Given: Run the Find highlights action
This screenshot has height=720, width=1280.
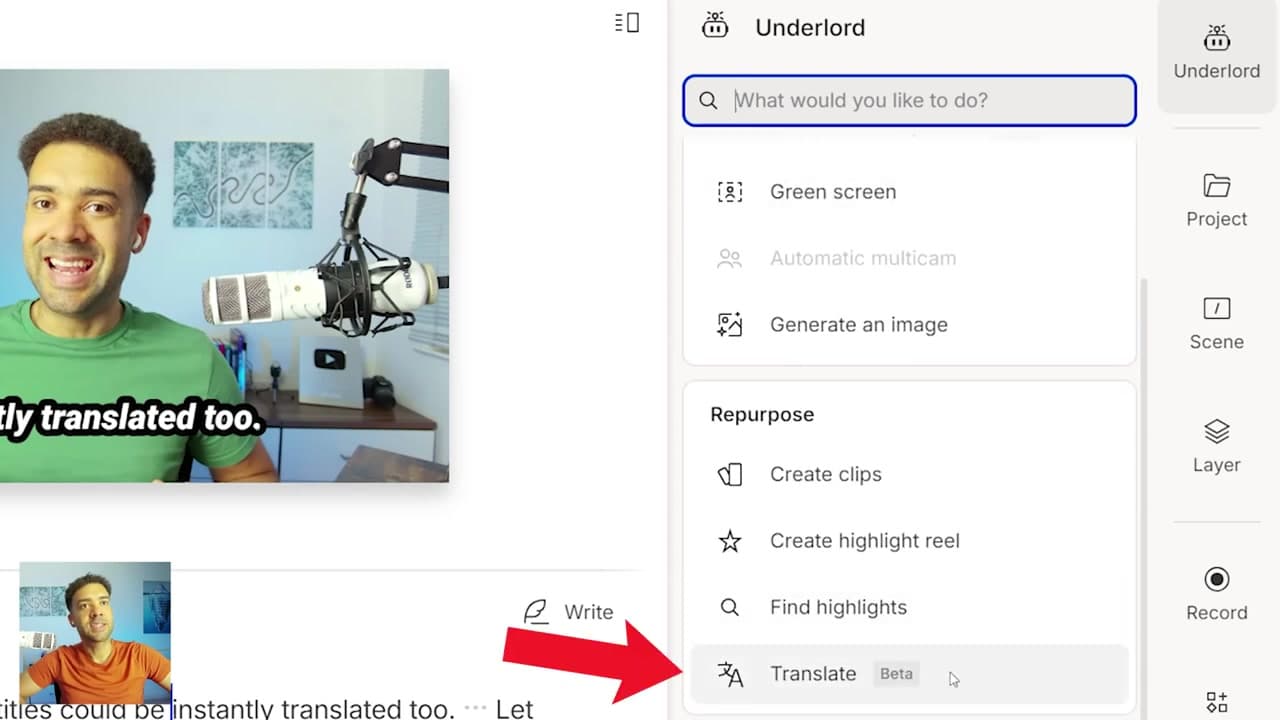Looking at the screenshot, I should point(909,608).
